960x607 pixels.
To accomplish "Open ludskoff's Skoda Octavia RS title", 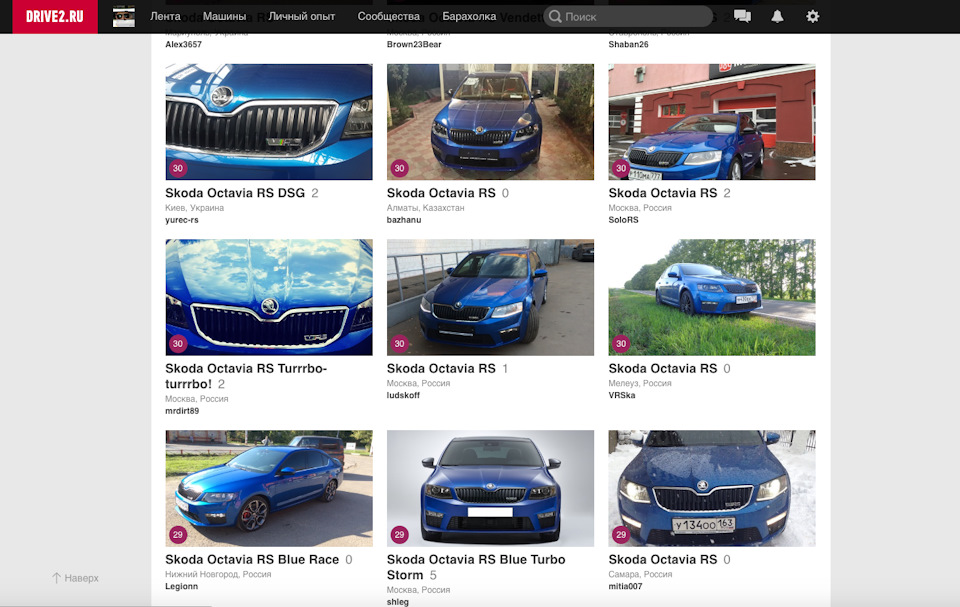I will (441, 369).
